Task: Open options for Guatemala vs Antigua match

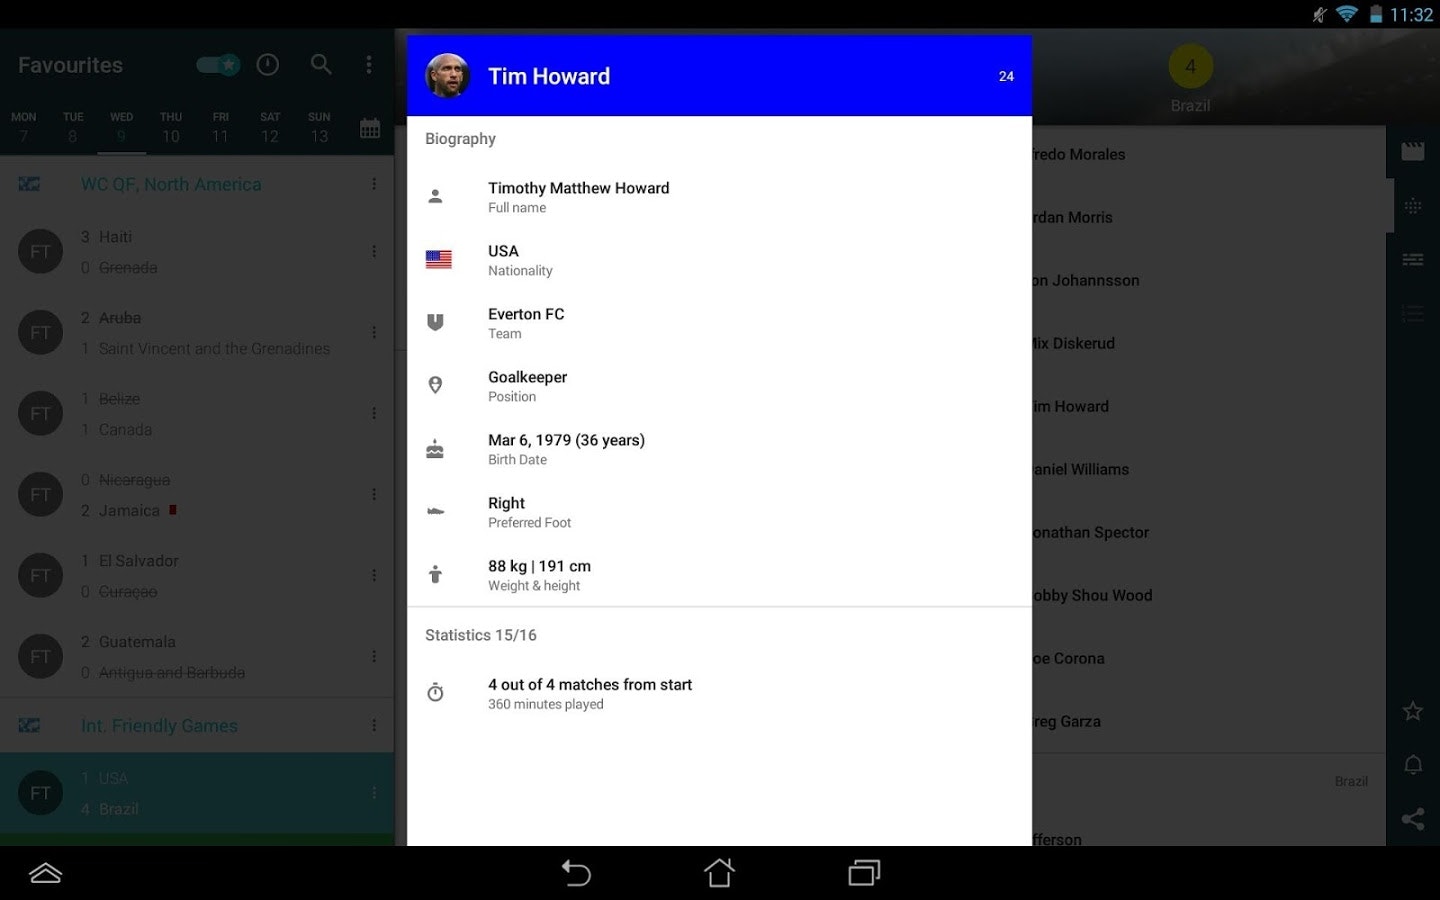Action: tap(374, 657)
